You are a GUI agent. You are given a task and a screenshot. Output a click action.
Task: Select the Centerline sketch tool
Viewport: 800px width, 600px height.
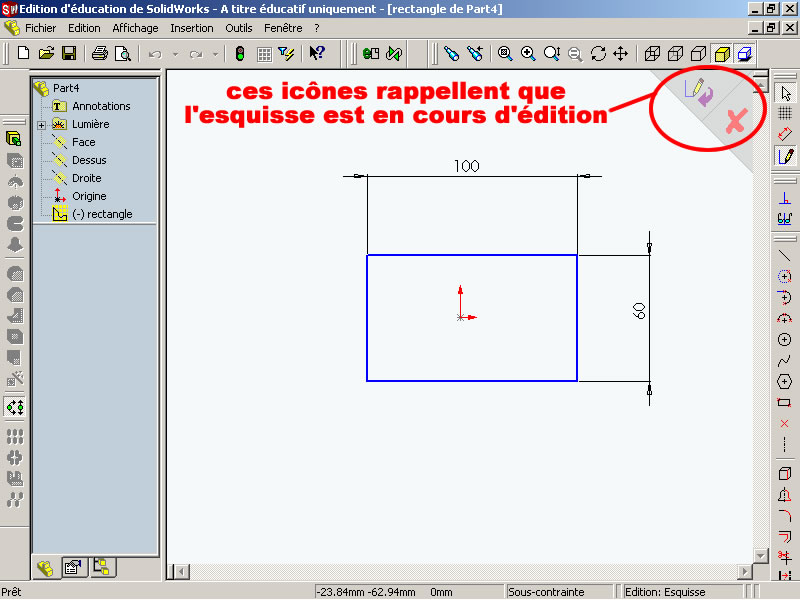[x=784, y=444]
